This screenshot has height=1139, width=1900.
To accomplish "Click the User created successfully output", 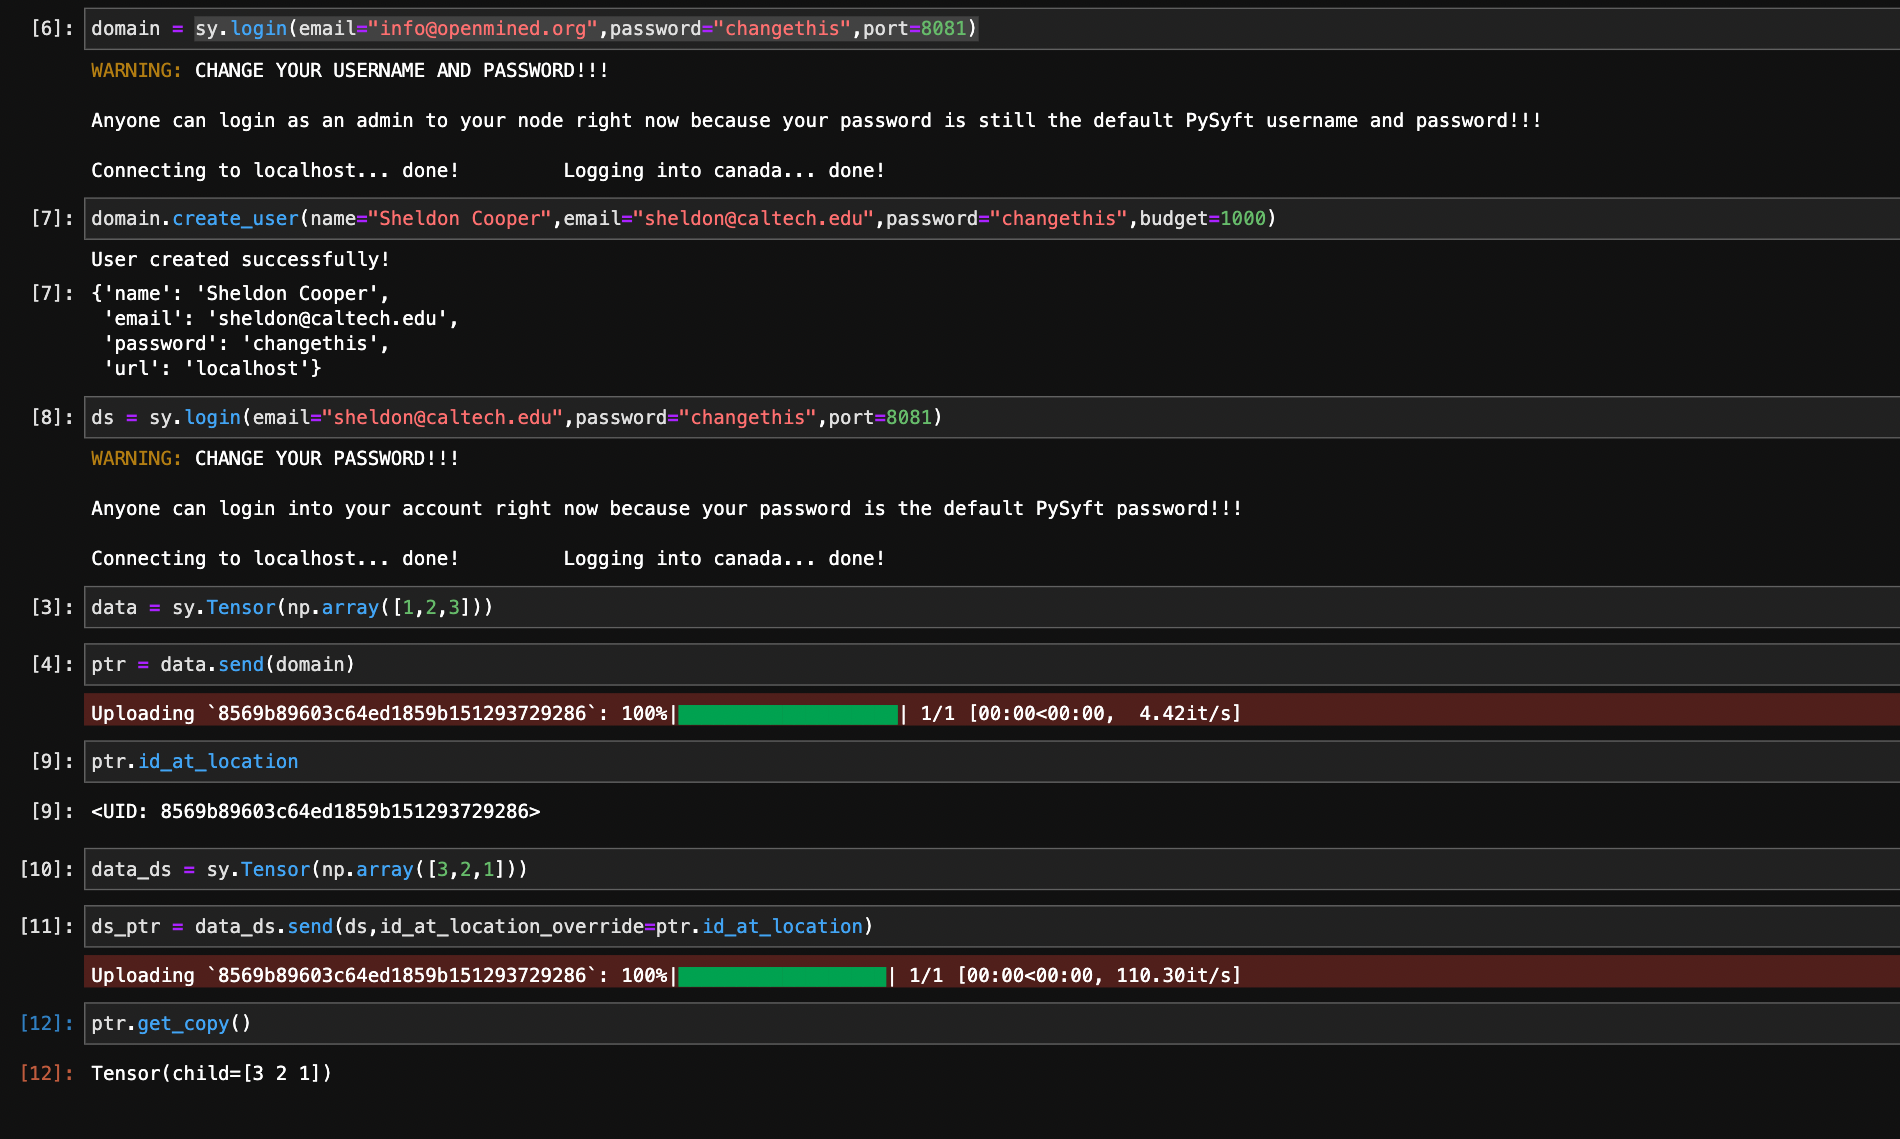I will point(240,259).
